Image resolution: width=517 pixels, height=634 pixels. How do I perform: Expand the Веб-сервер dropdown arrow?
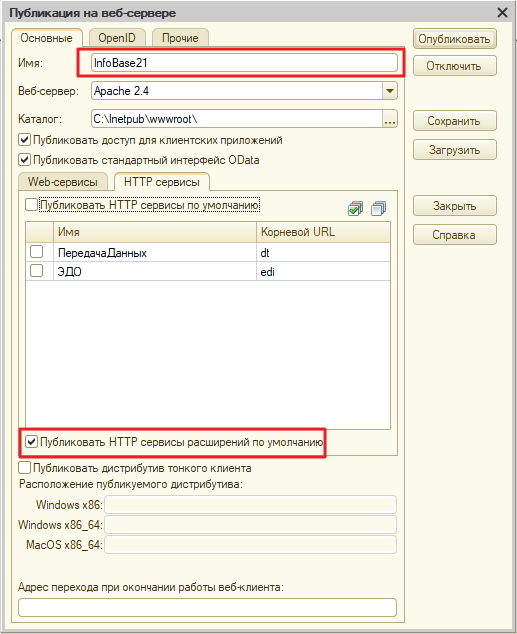tap(390, 91)
